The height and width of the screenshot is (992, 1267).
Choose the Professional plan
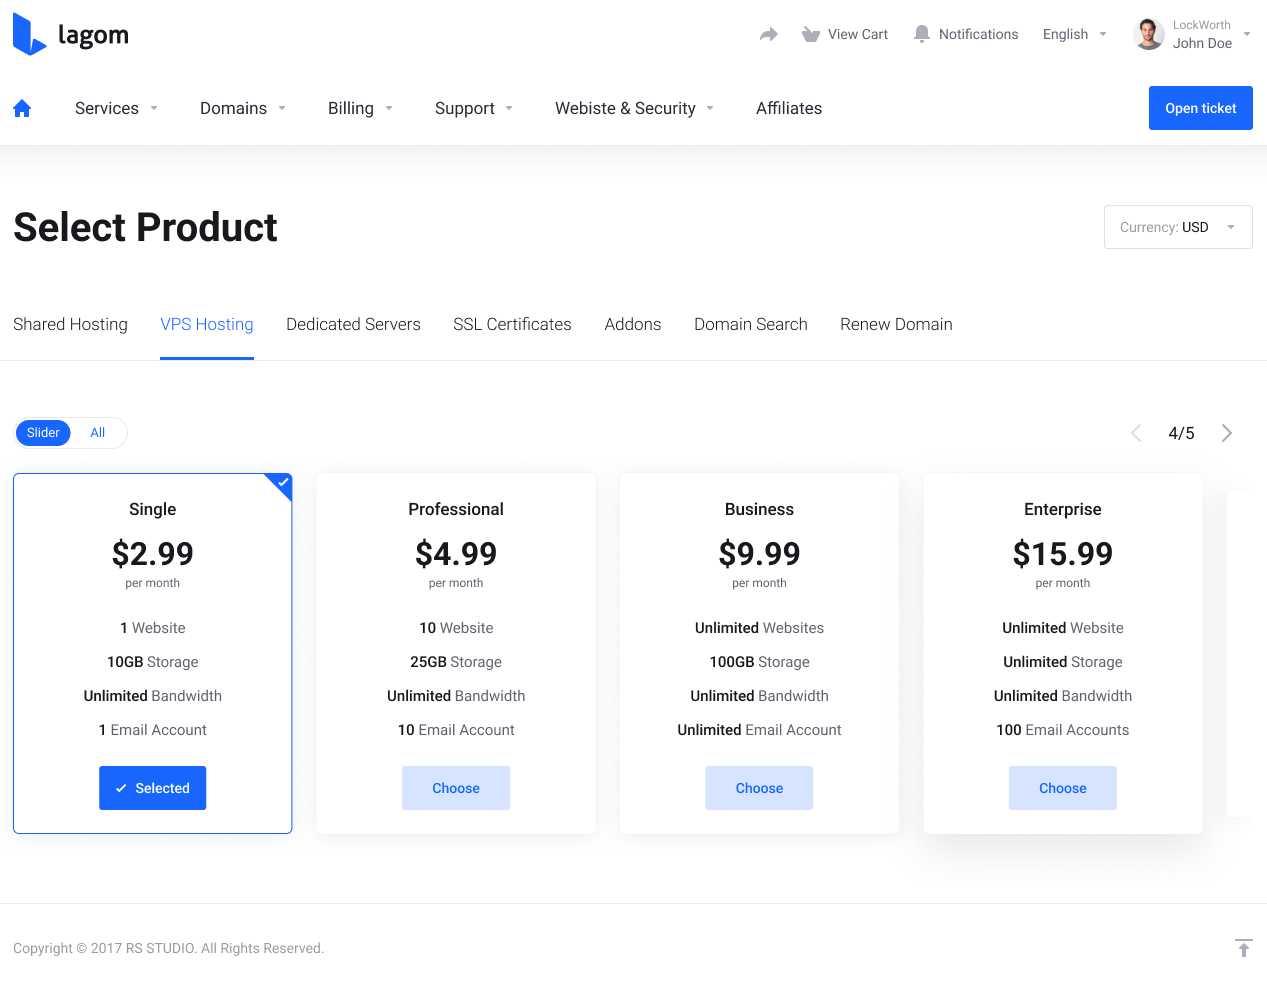tap(456, 788)
